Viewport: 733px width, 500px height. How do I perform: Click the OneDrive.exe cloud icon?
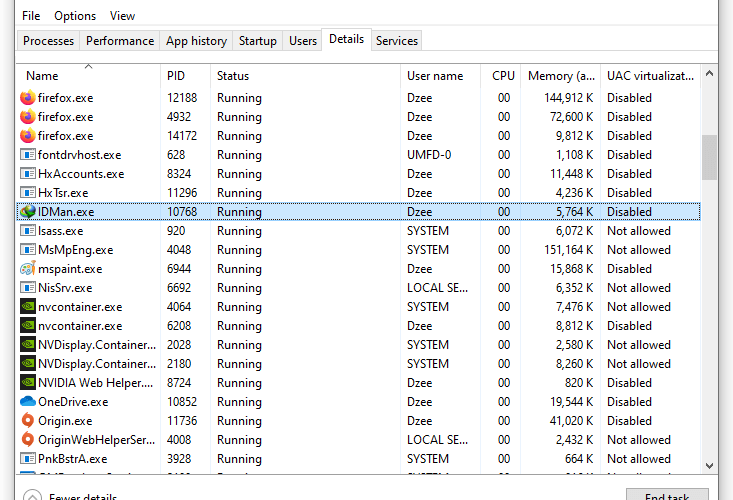pos(28,401)
